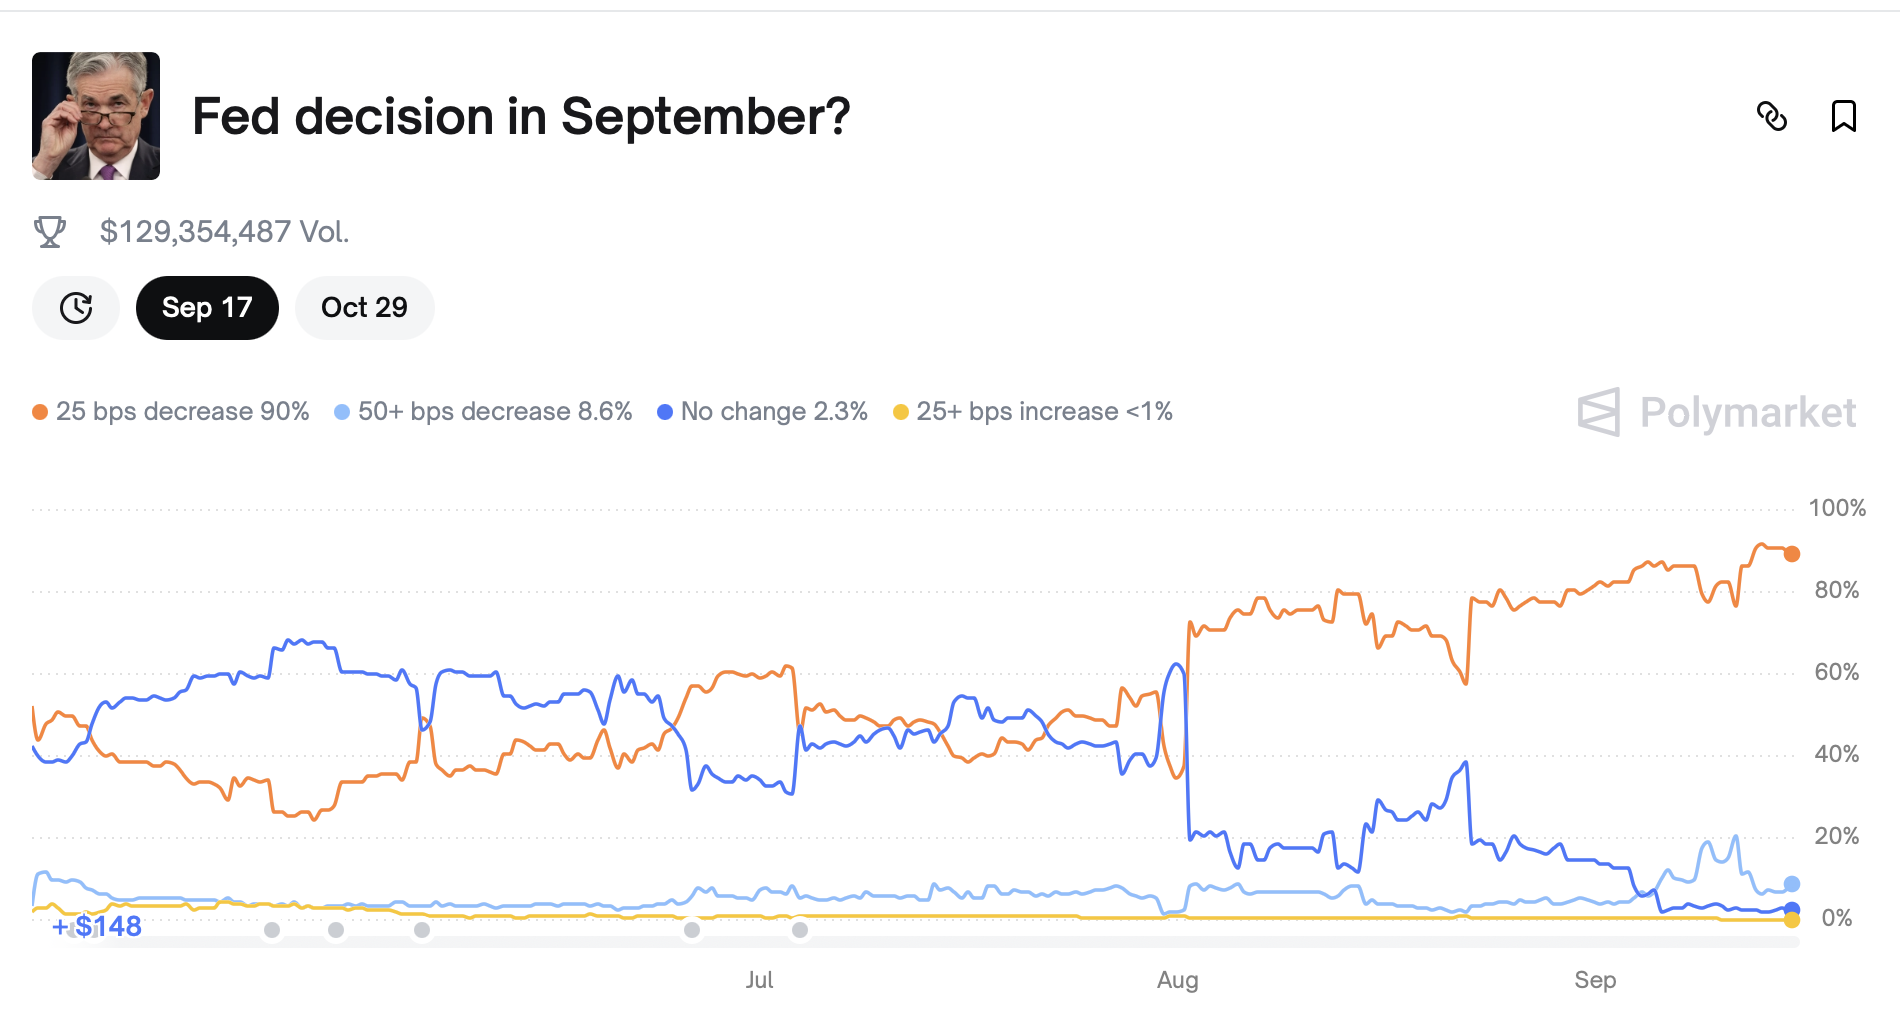Click the trophy volume icon
This screenshot has width=1900, height=1010.
click(50, 232)
